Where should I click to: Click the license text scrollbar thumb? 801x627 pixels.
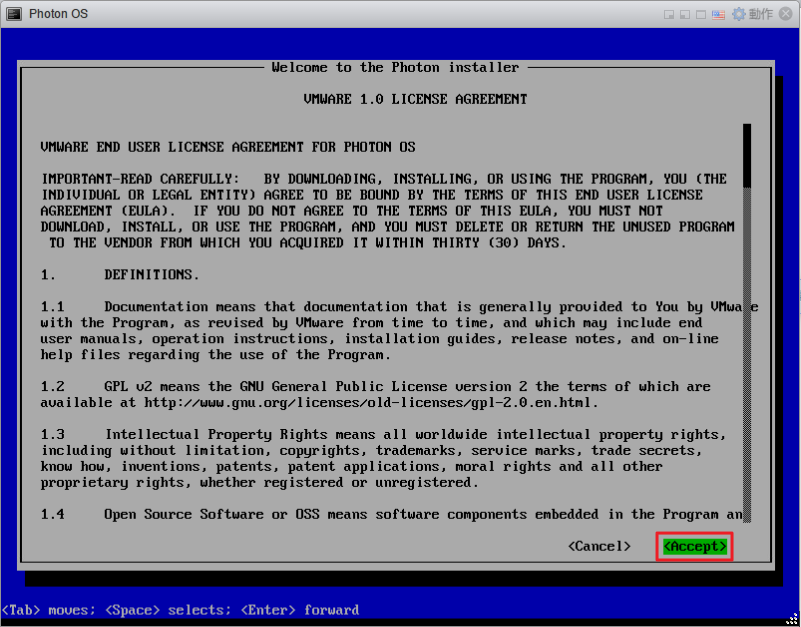[747, 155]
